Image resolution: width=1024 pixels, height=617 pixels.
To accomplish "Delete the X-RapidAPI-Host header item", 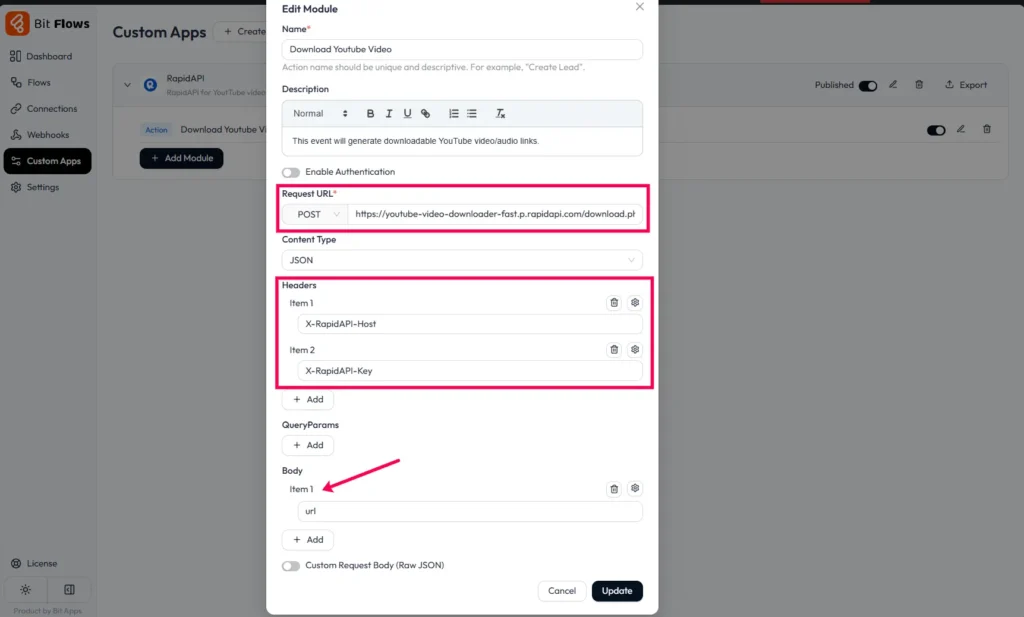I will coord(615,302).
